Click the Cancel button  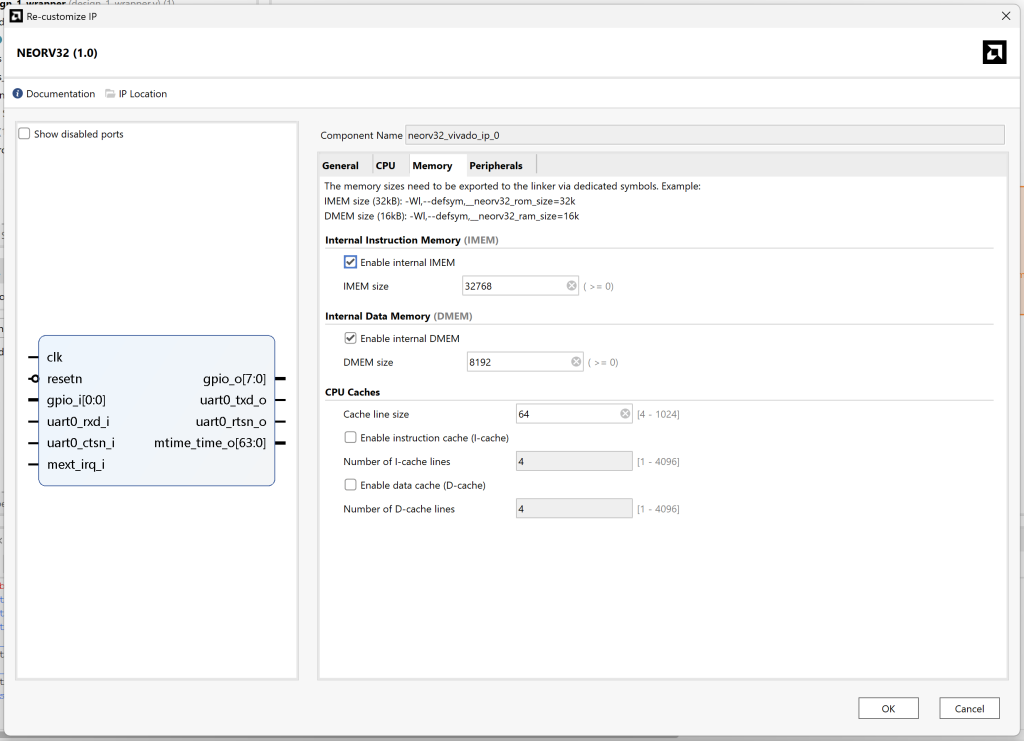tap(969, 708)
